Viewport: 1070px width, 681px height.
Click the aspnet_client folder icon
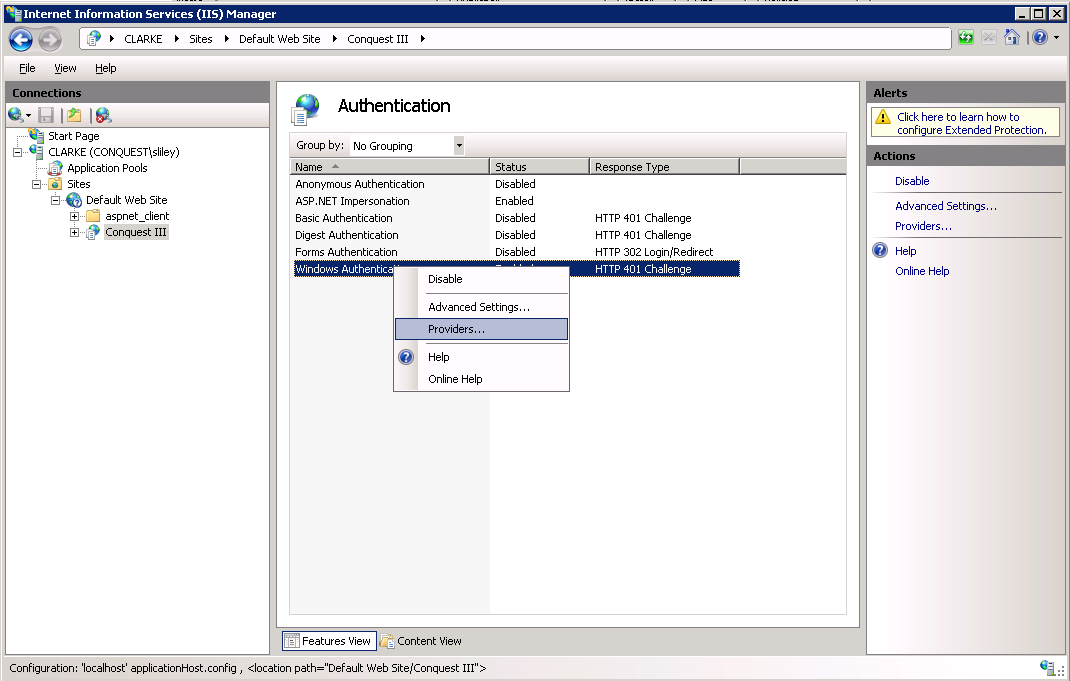pos(93,216)
